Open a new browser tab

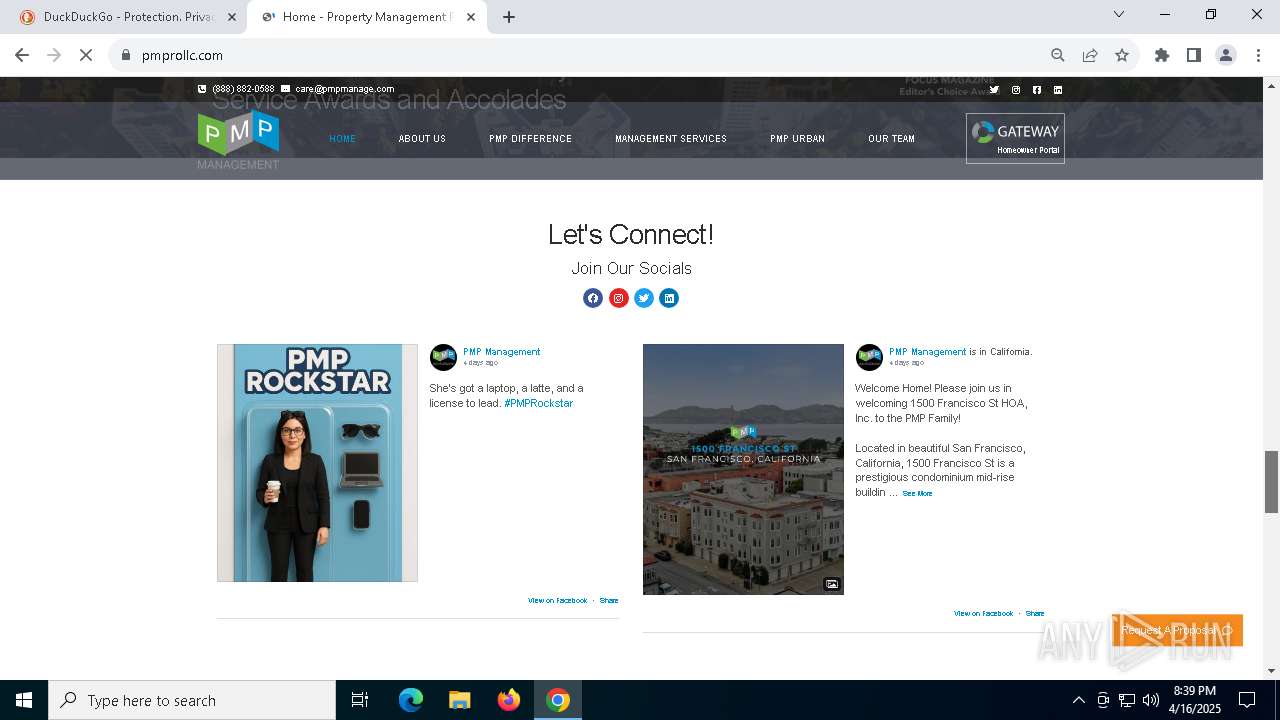click(x=509, y=17)
